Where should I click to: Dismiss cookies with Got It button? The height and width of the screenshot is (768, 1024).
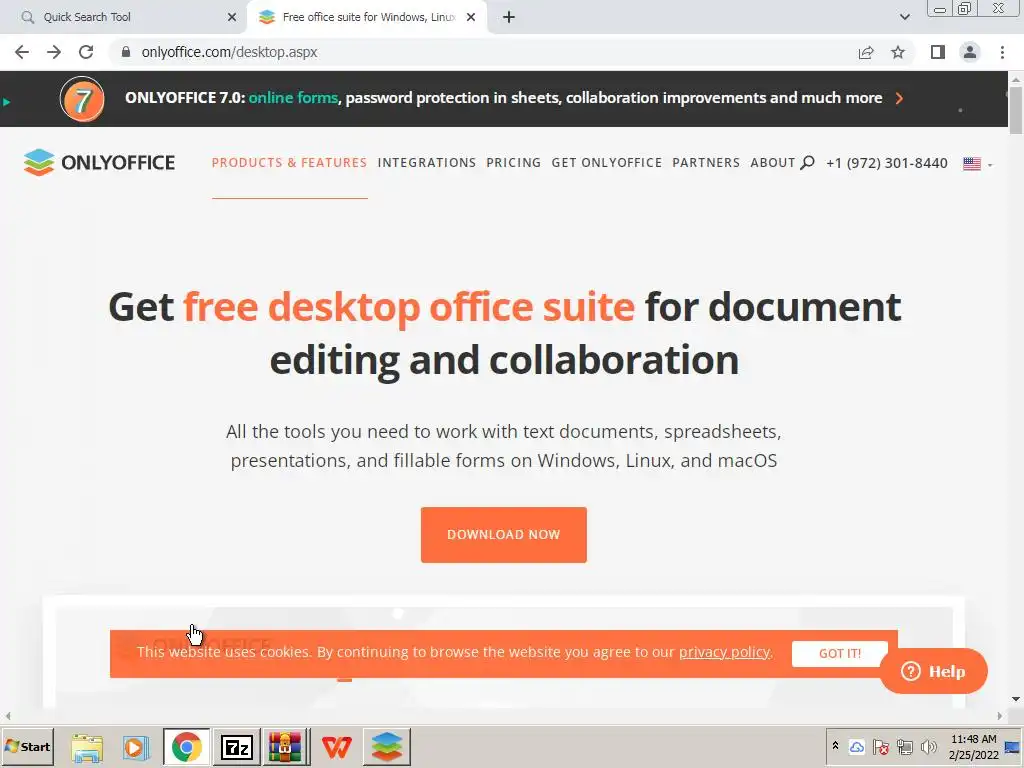point(840,654)
